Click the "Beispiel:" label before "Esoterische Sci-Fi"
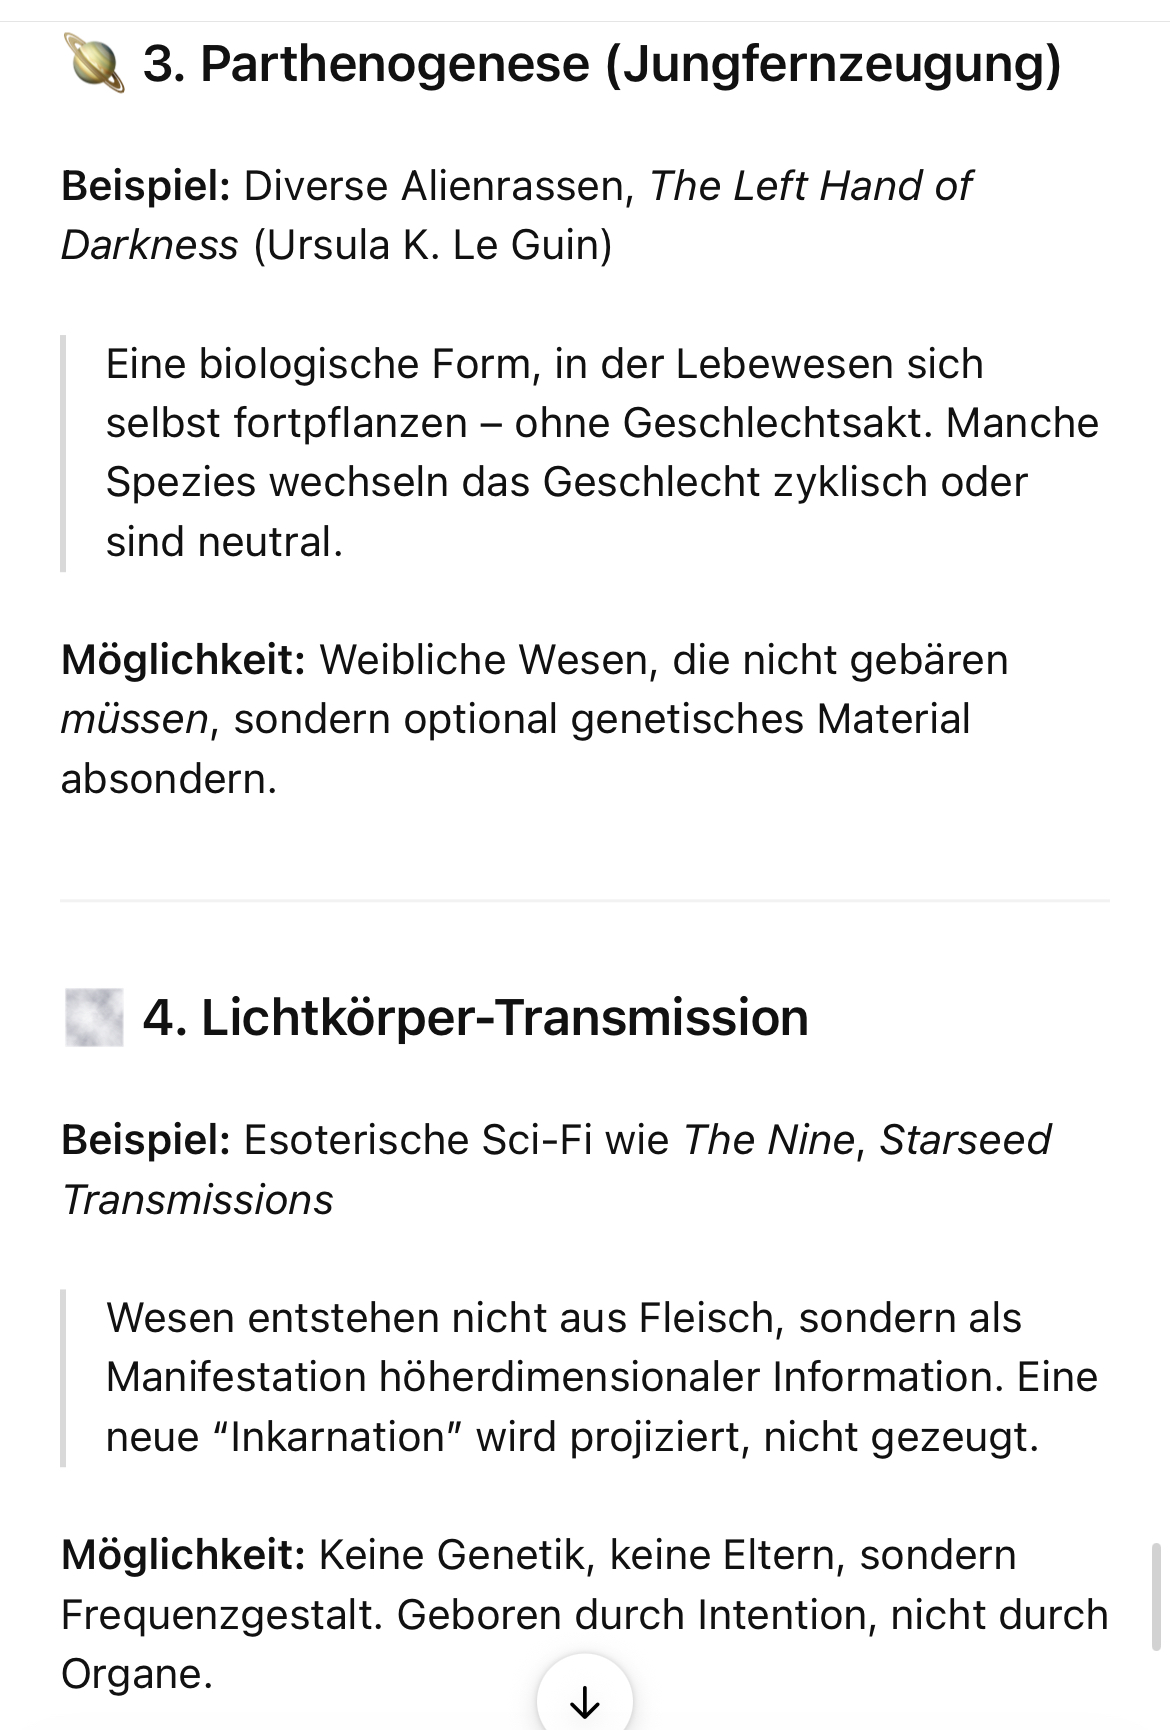The height and width of the screenshot is (1730, 1170). click(146, 1140)
